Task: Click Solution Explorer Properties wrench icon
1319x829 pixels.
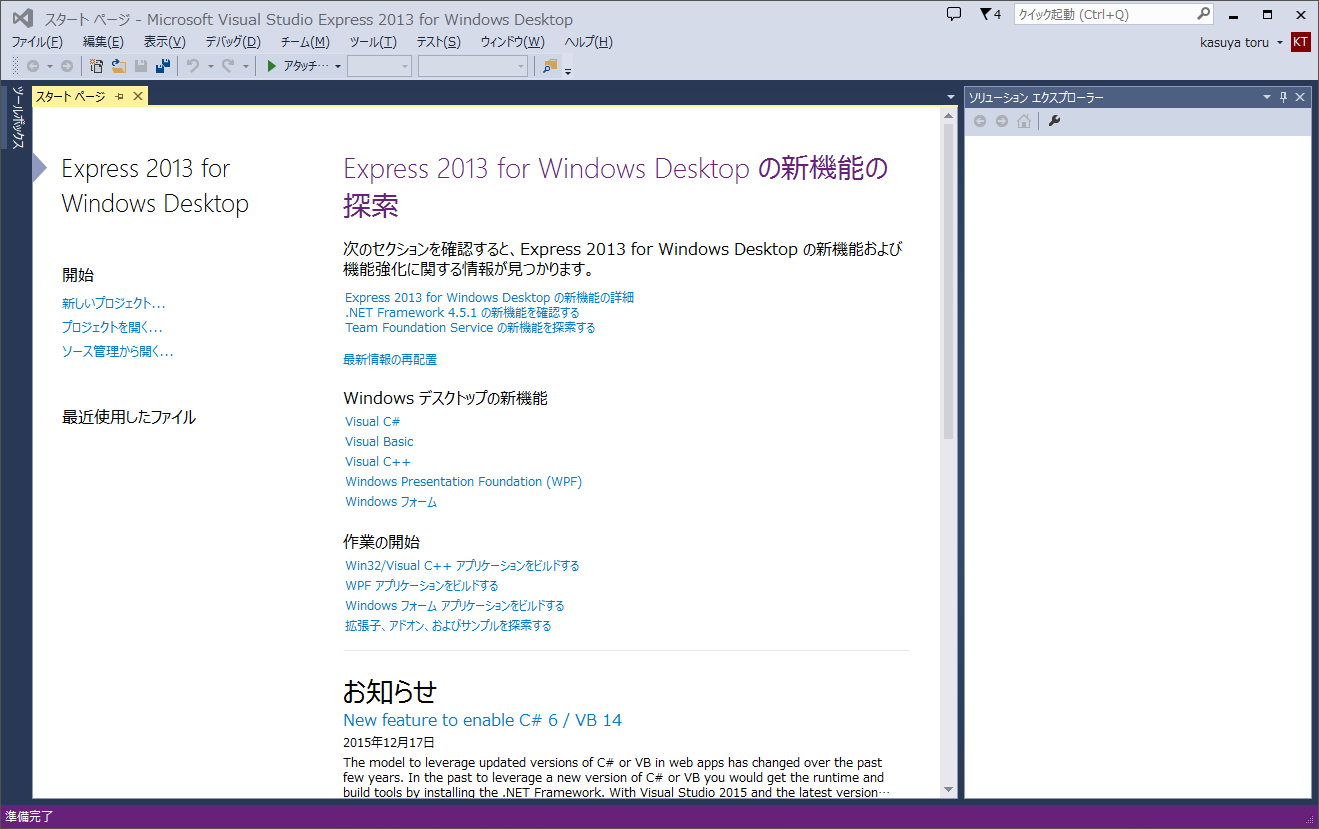Action: click(1054, 121)
